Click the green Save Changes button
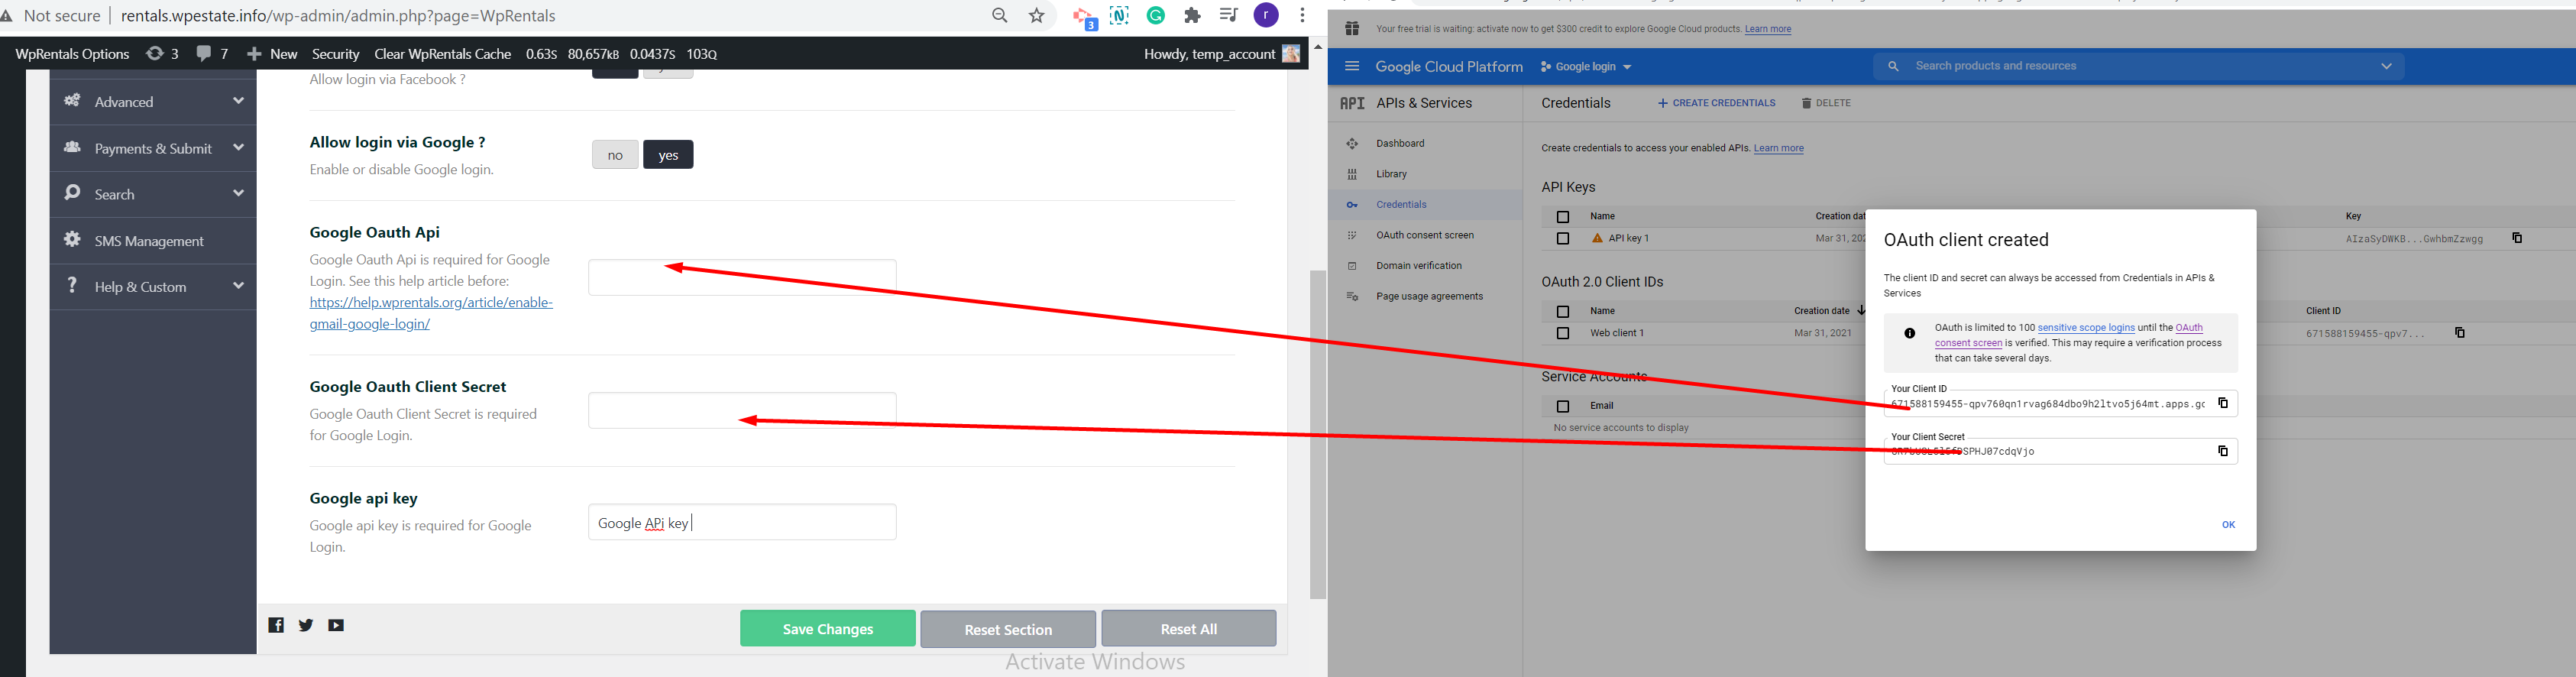The image size is (2576, 677). tap(828, 628)
